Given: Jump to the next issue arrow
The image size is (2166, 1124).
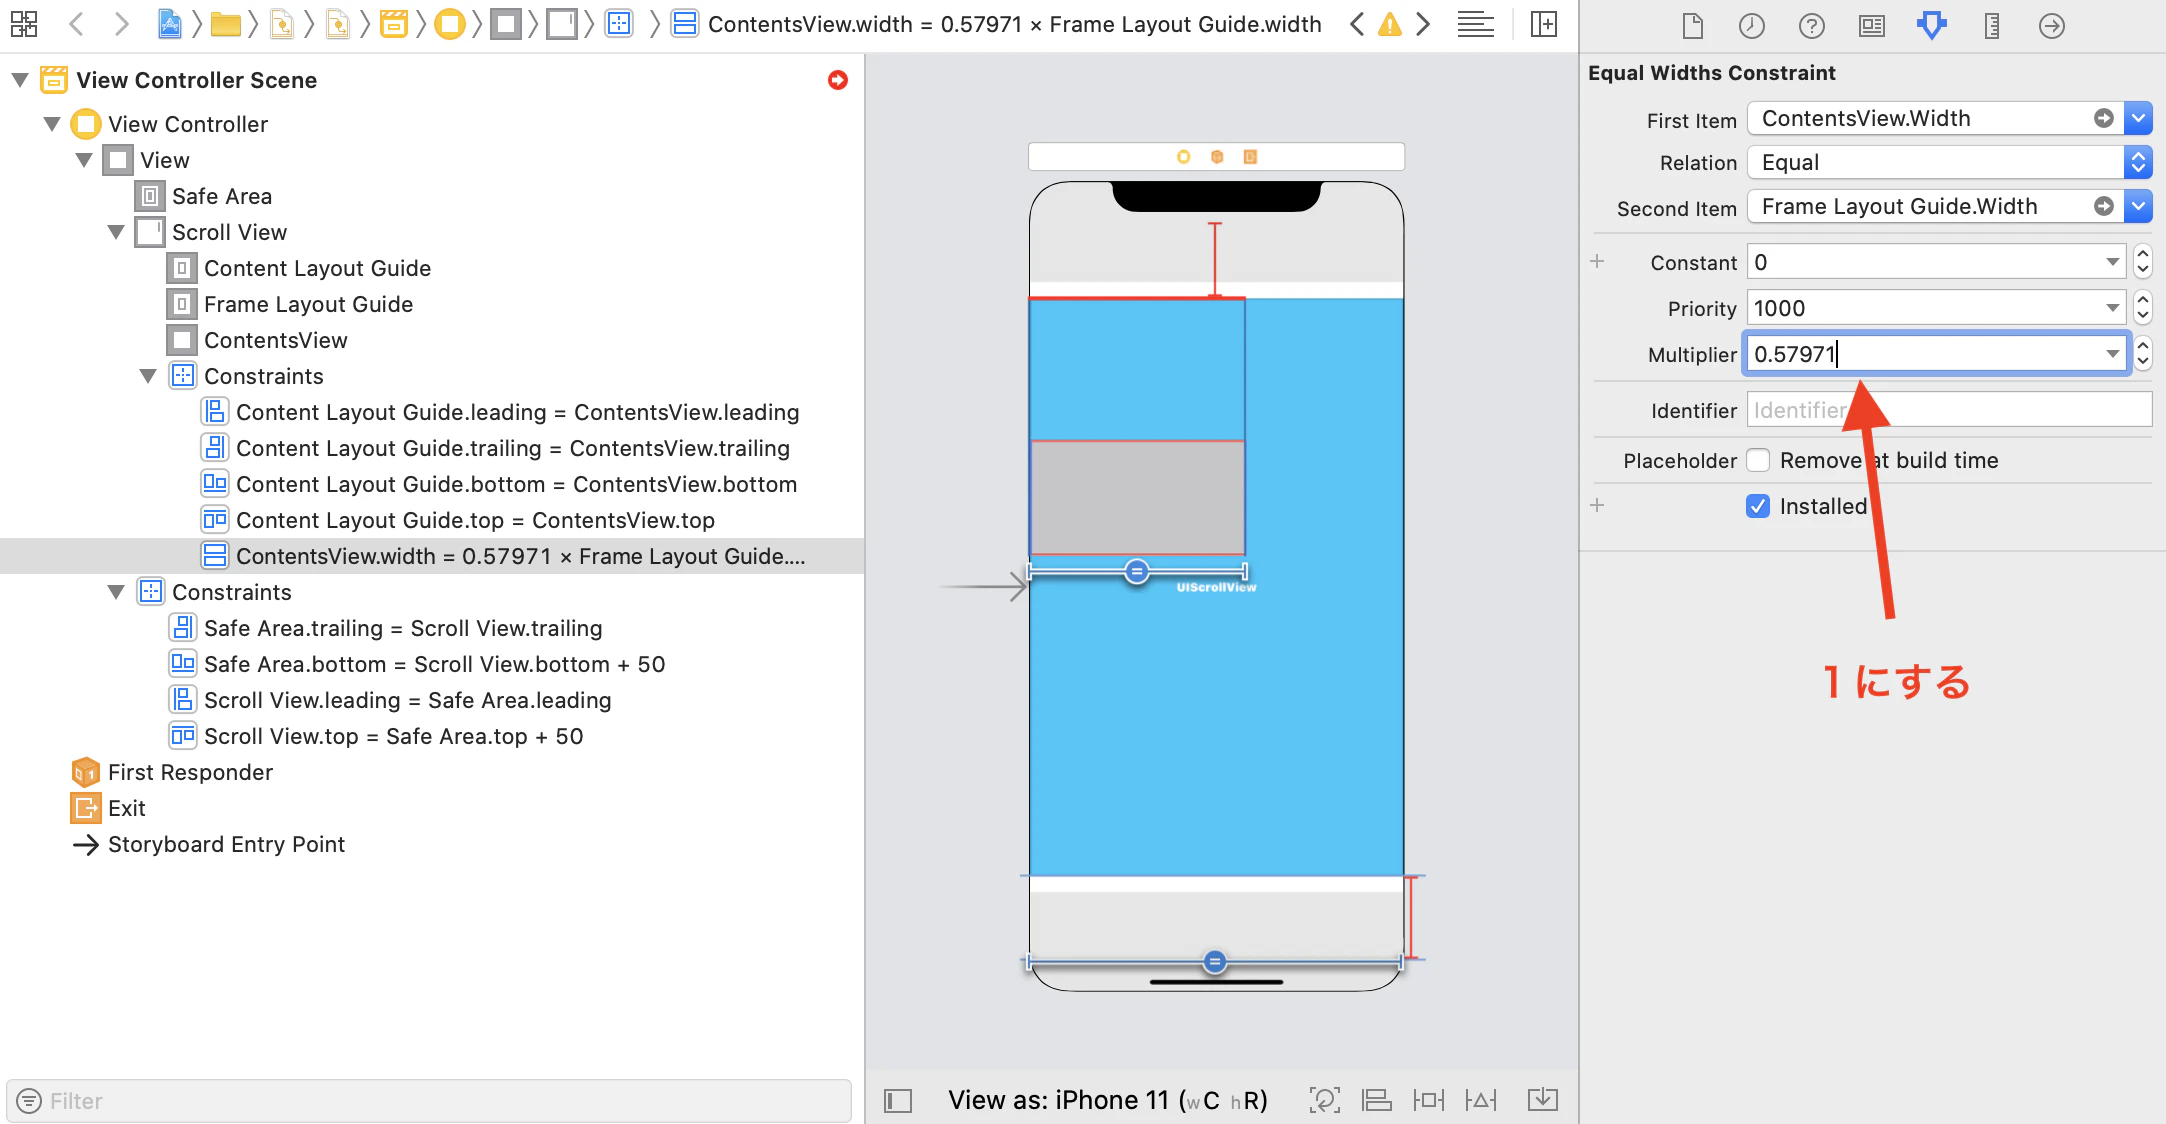Looking at the screenshot, I should point(1423,24).
